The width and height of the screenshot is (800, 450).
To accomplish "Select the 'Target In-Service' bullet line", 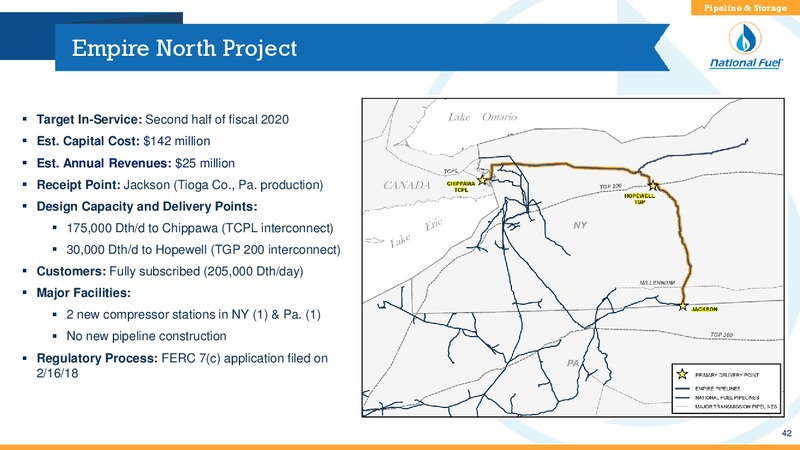I will click(x=162, y=119).
